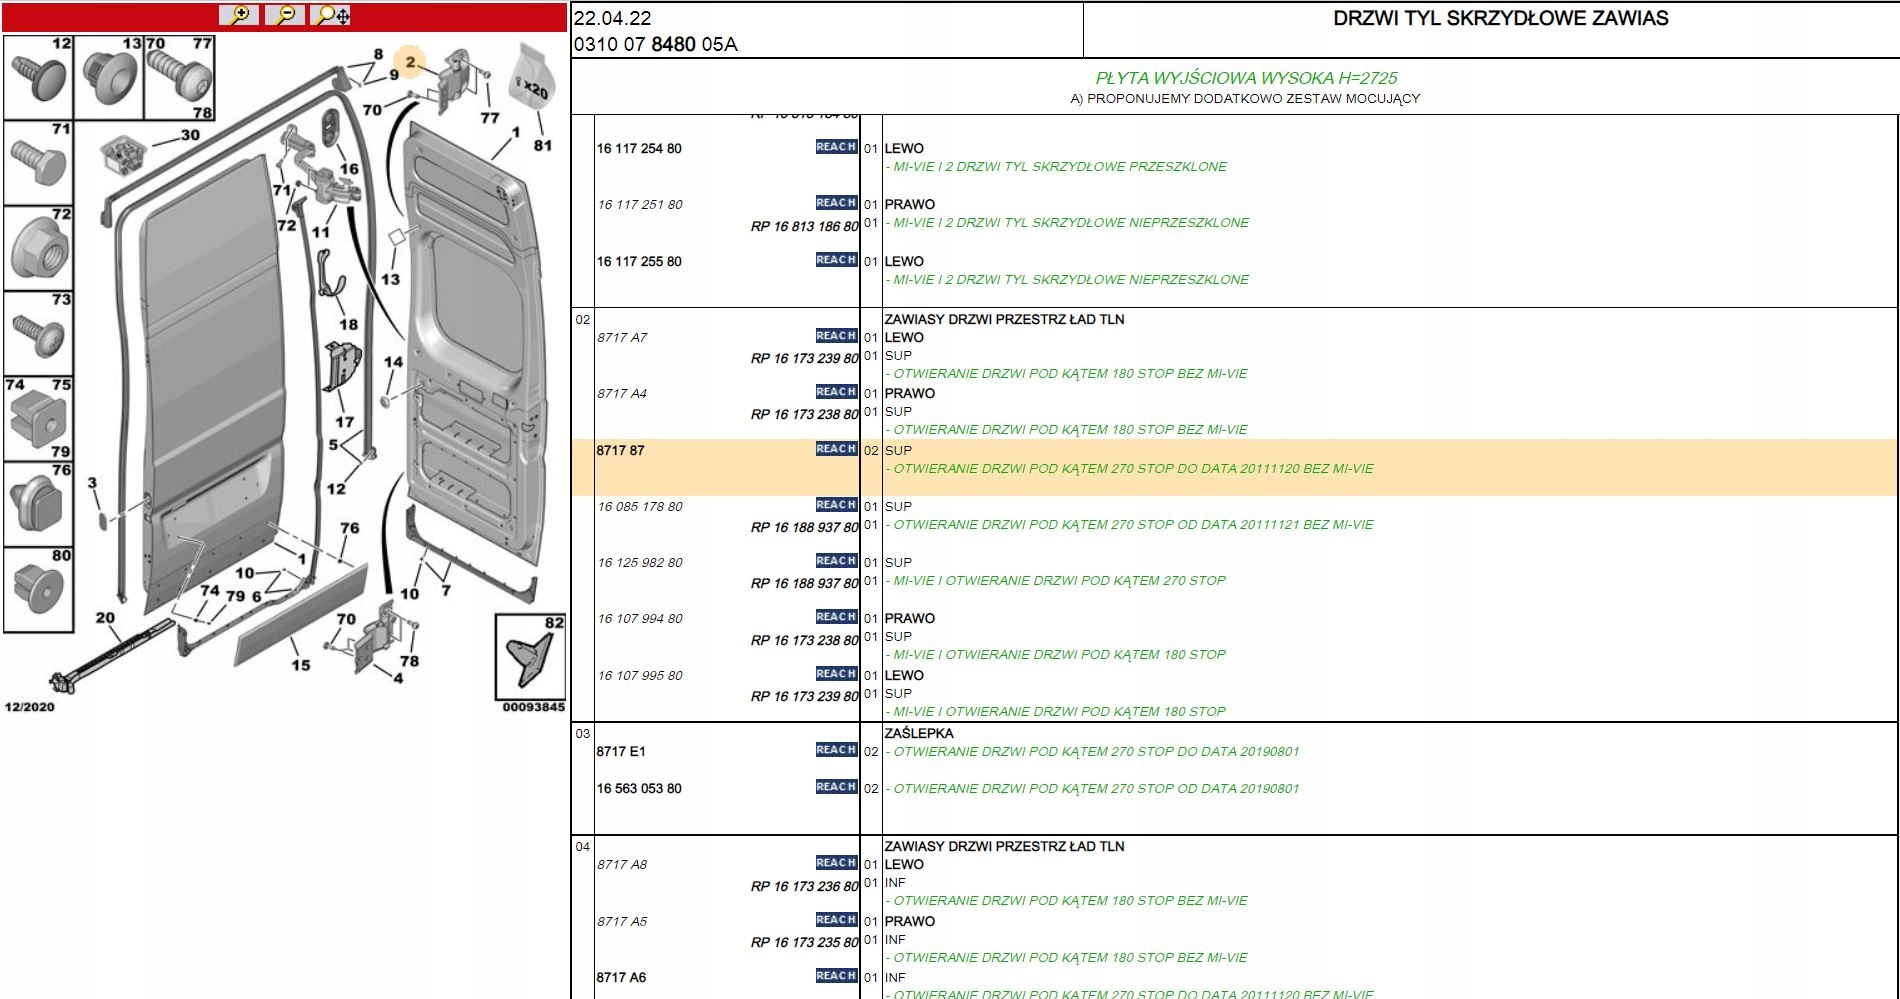Select part number 16 125 982 80
Viewport: 1900px width, 999px height.
pyautogui.click(x=640, y=563)
